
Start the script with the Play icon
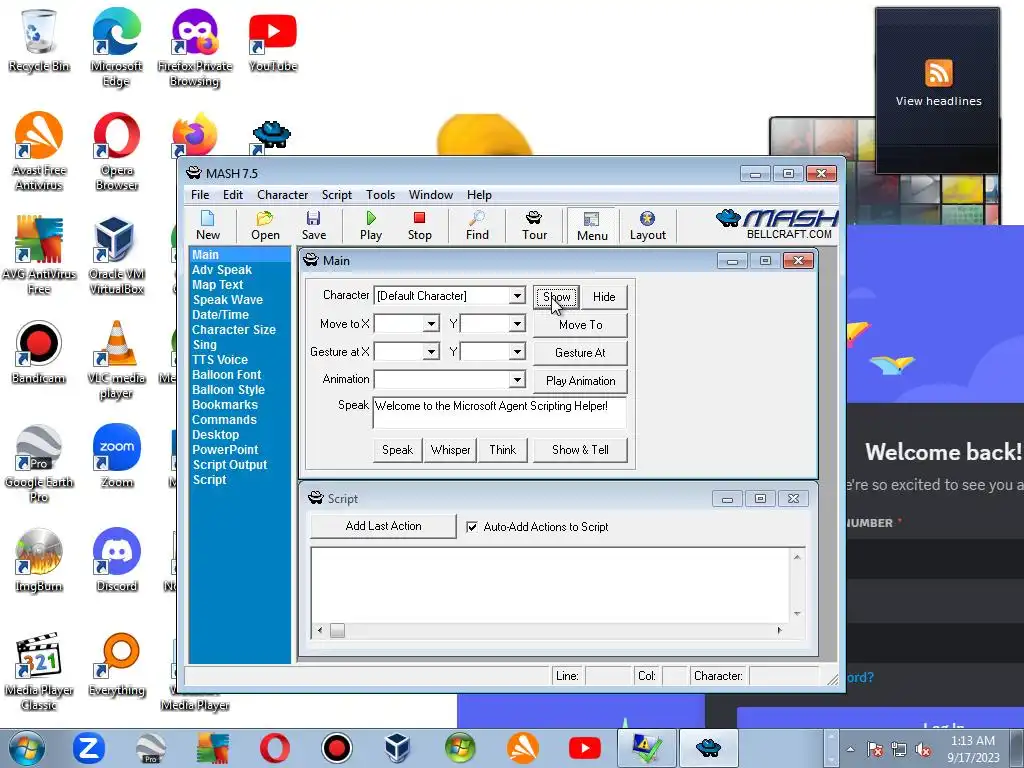371,225
